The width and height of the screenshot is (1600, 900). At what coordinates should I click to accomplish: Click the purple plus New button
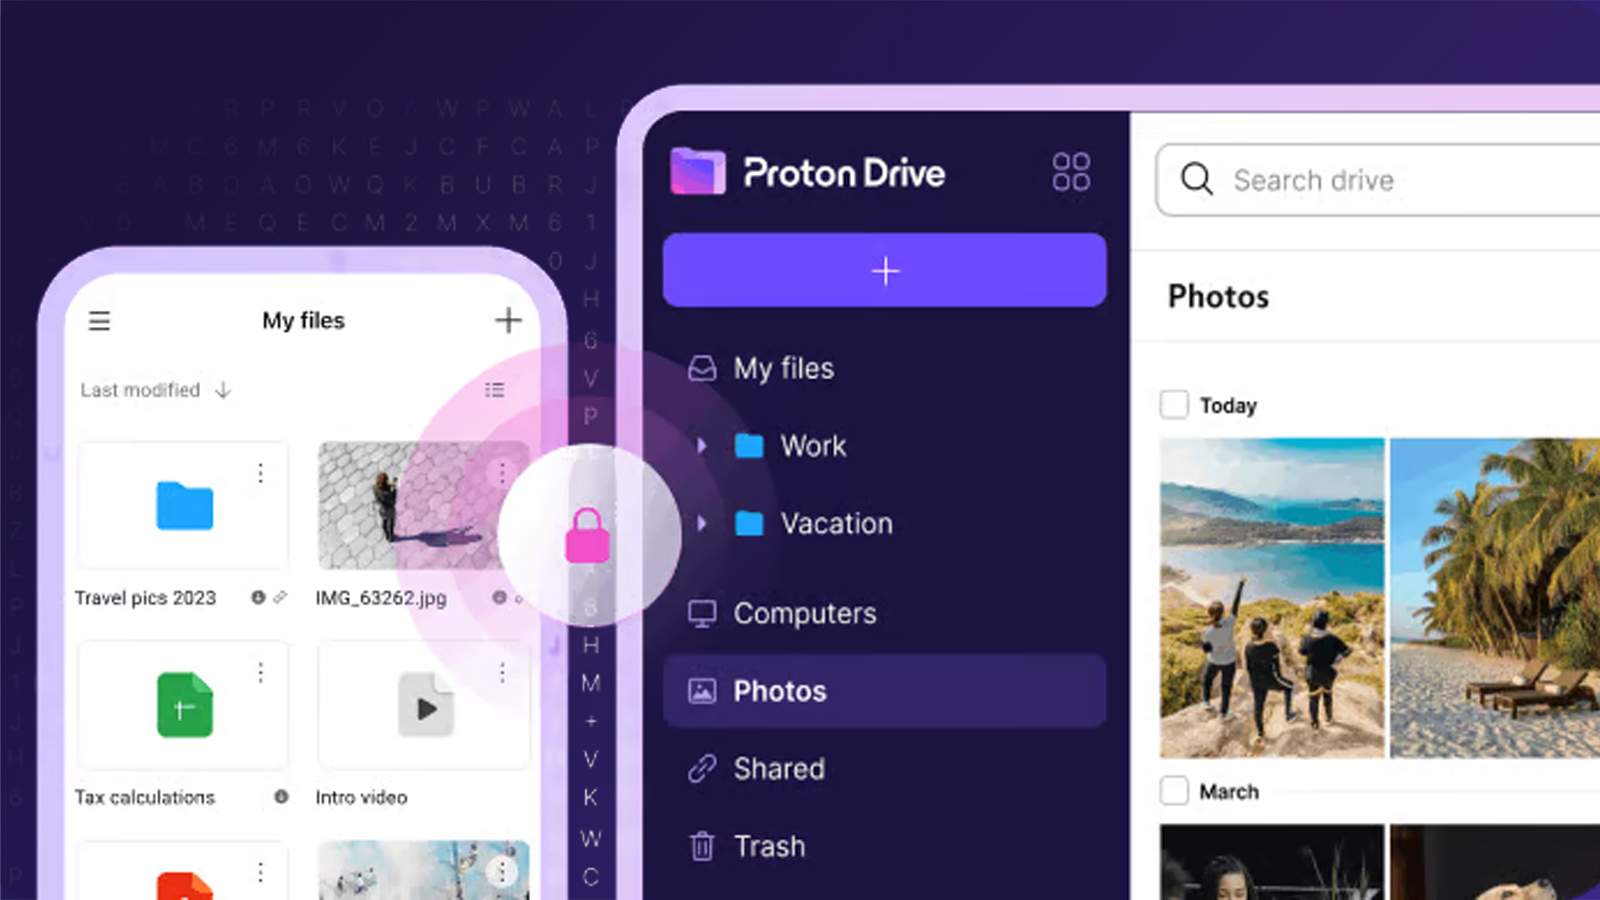pos(885,270)
